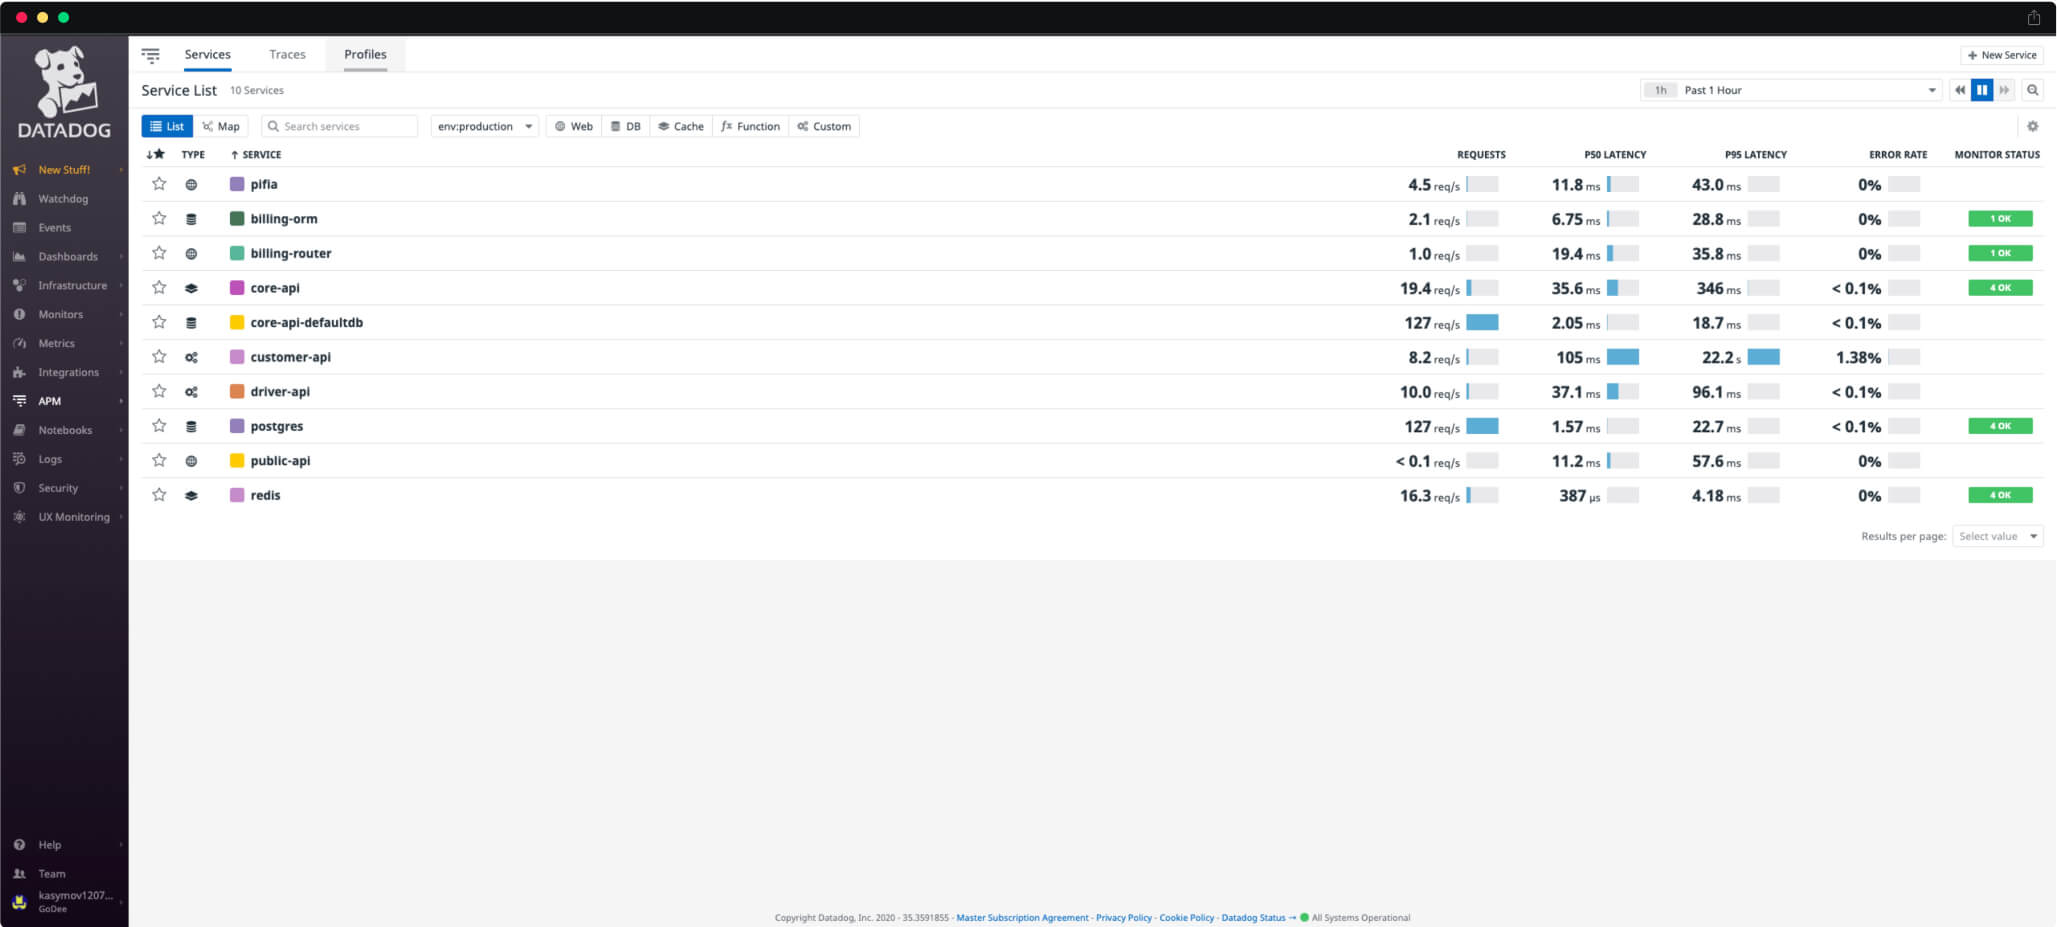Toggle the Web service type filter

(x=573, y=126)
